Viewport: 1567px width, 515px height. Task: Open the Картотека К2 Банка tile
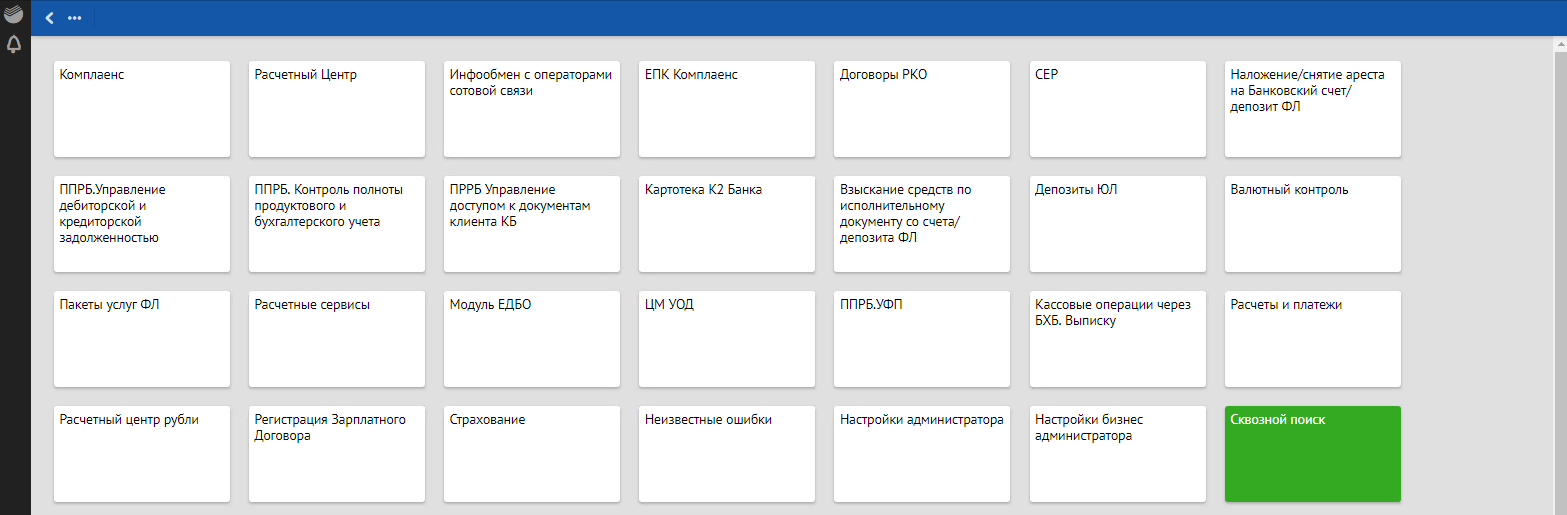[x=727, y=223]
